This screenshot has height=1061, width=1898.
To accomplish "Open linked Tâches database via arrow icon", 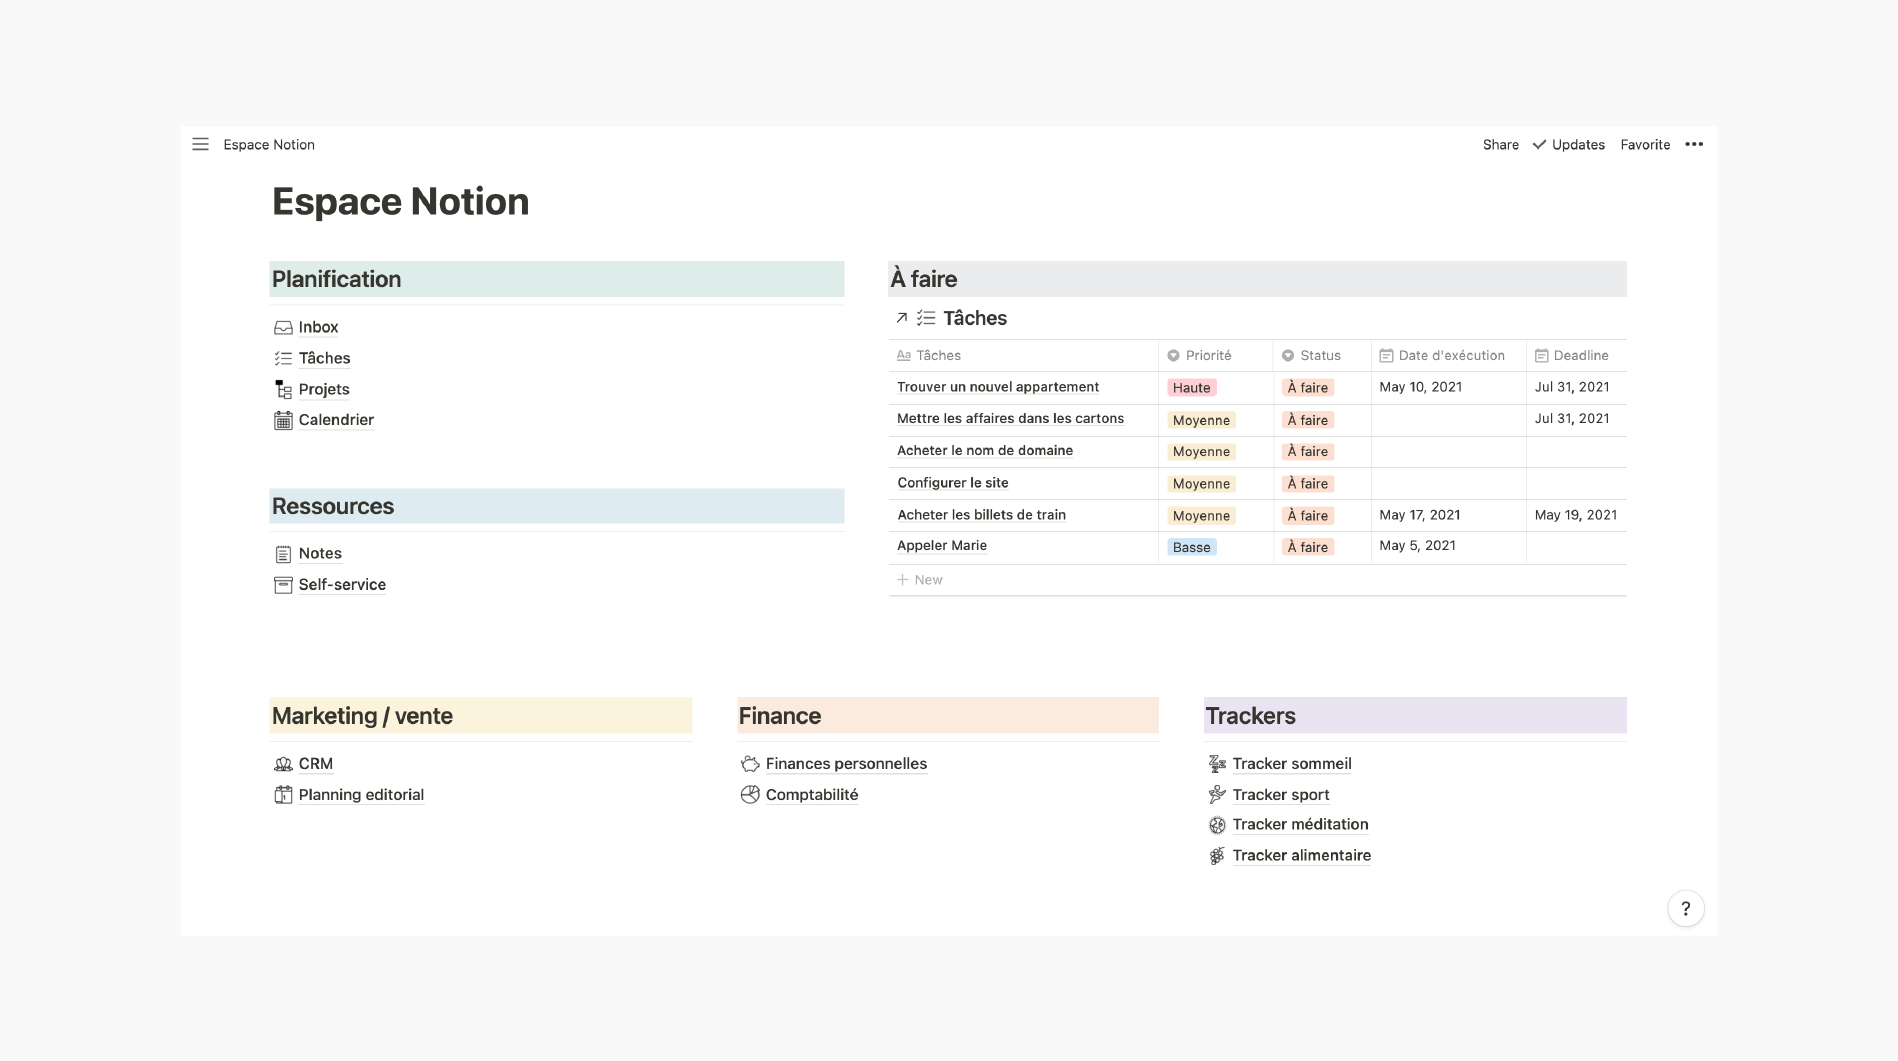I will click(x=901, y=318).
